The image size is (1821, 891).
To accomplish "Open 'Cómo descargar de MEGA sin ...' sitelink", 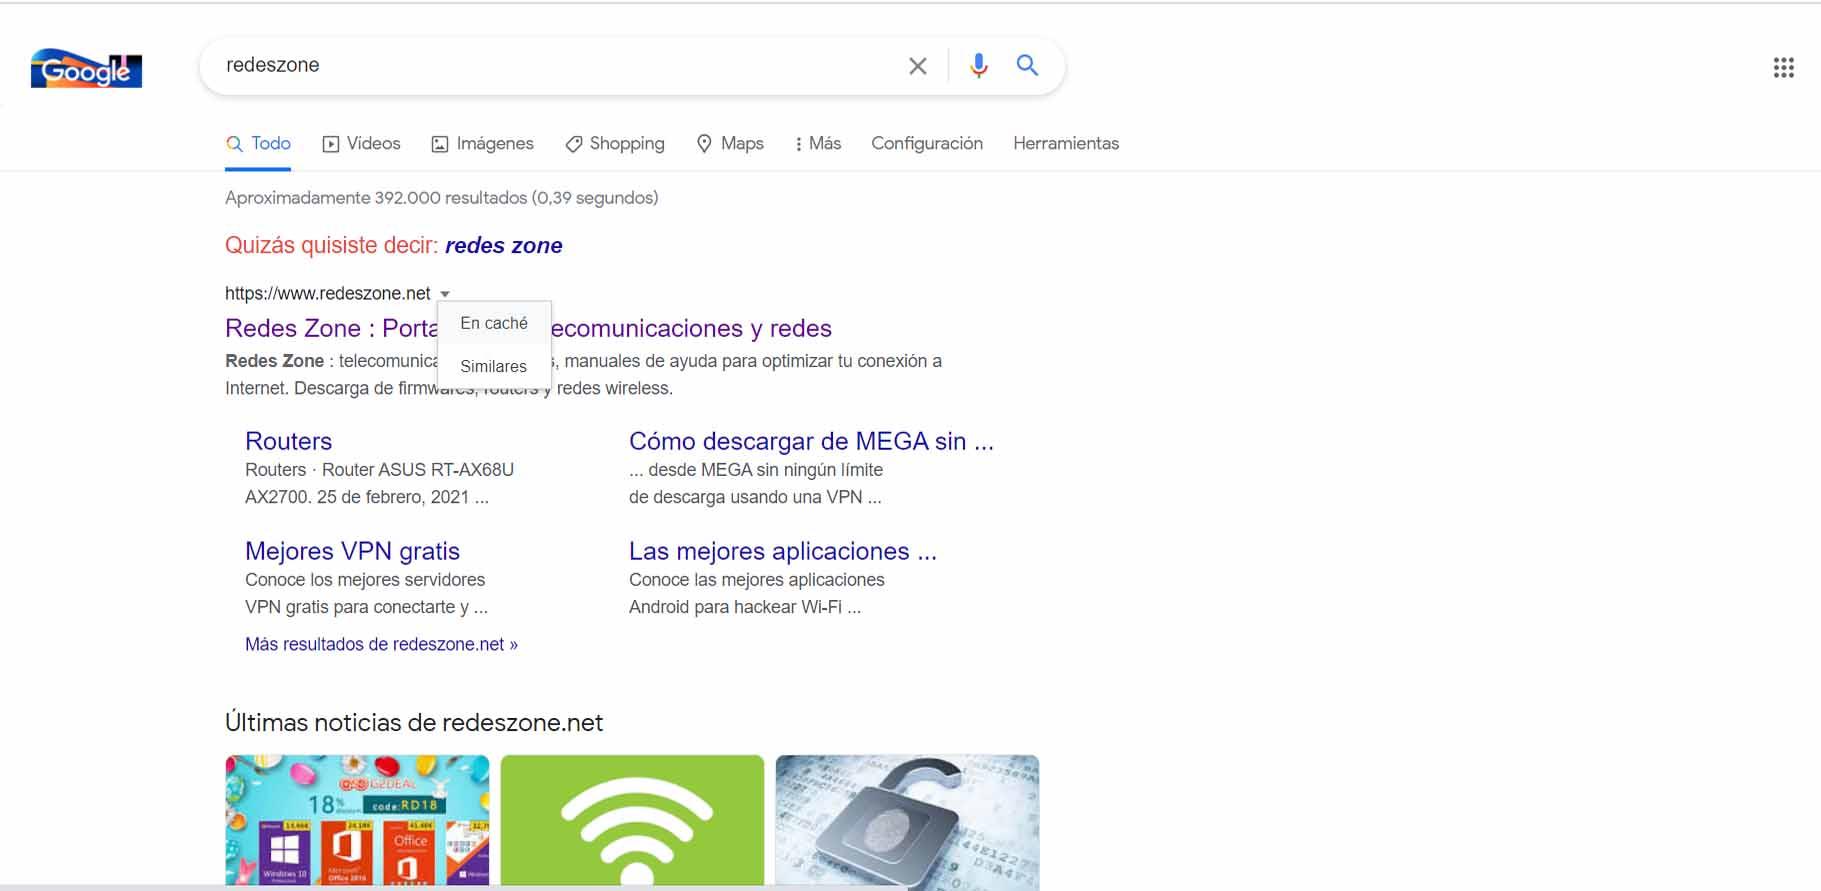I will [x=811, y=441].
